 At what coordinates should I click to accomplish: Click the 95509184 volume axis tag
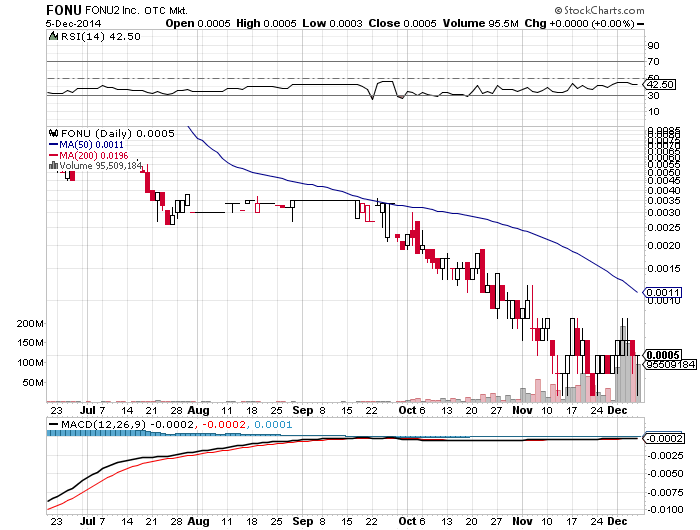pyautogui.click(x=671, y=365)
